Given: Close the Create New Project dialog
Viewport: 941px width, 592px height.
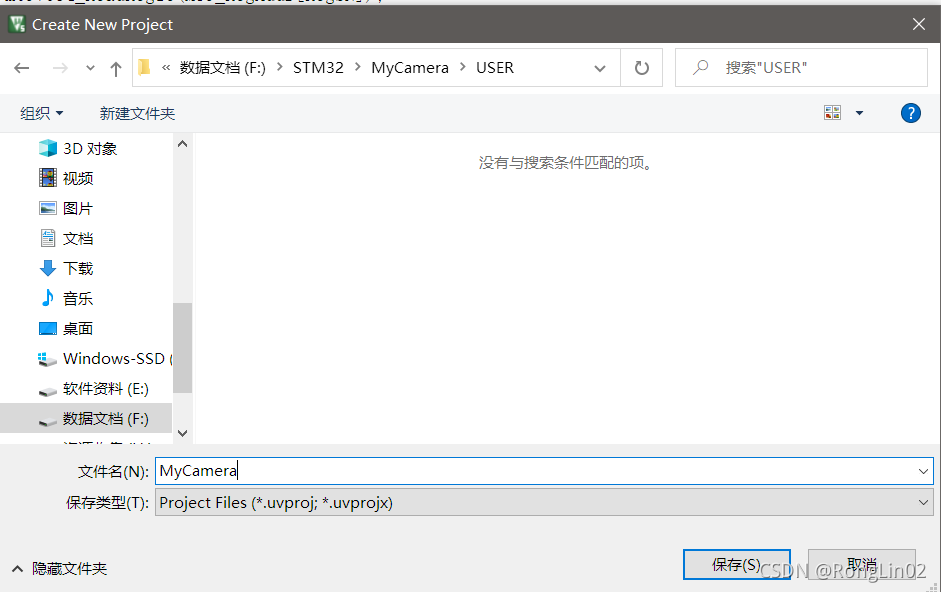Looking at the screenshot, I should [918, 24].
